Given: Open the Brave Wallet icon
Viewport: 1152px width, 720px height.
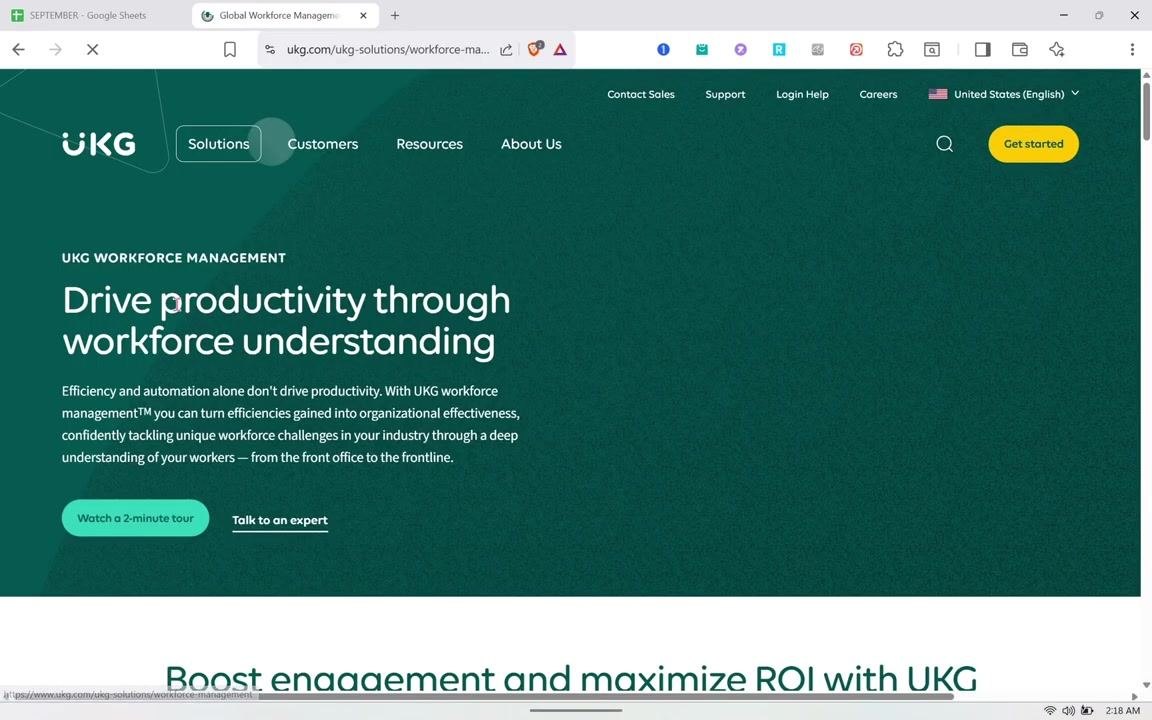Looking at the screenshot, I should (x=1020, y=49).
